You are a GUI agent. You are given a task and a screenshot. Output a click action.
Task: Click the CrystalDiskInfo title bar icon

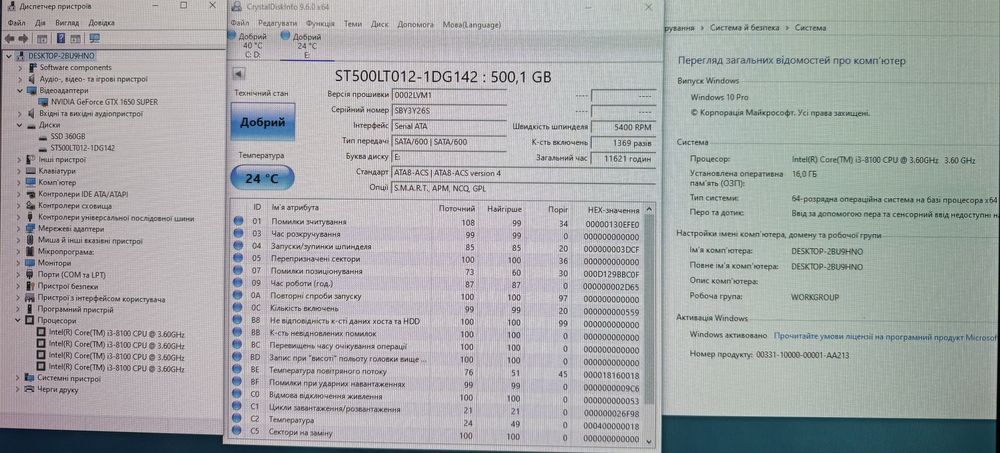click(237, 7)
